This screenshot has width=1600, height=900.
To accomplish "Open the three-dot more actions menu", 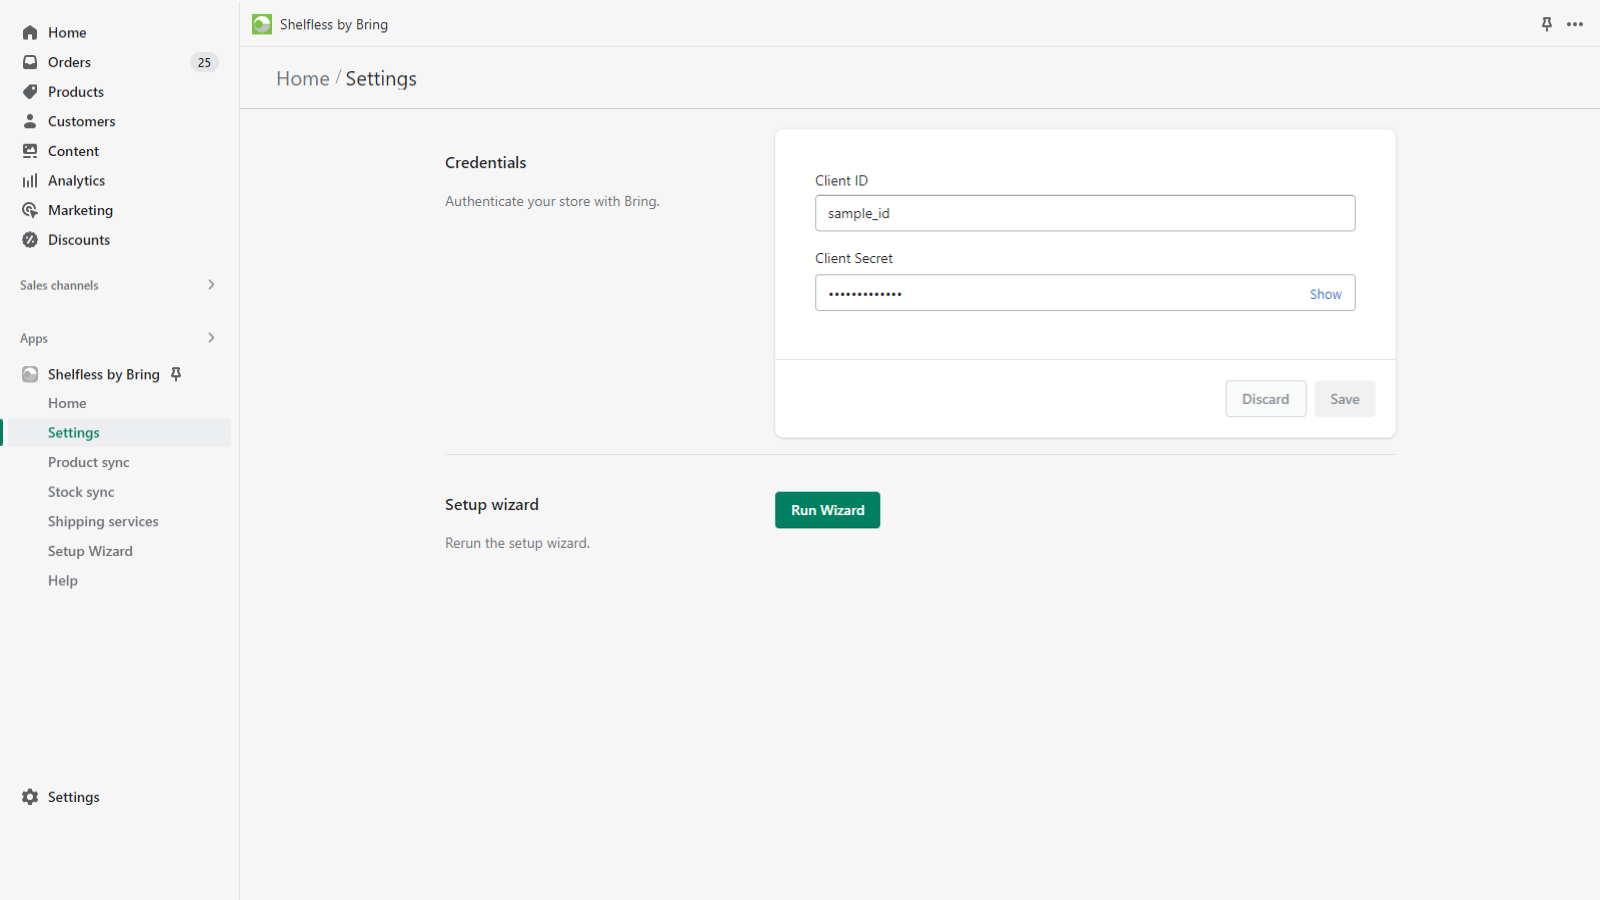I will 1575,24.
